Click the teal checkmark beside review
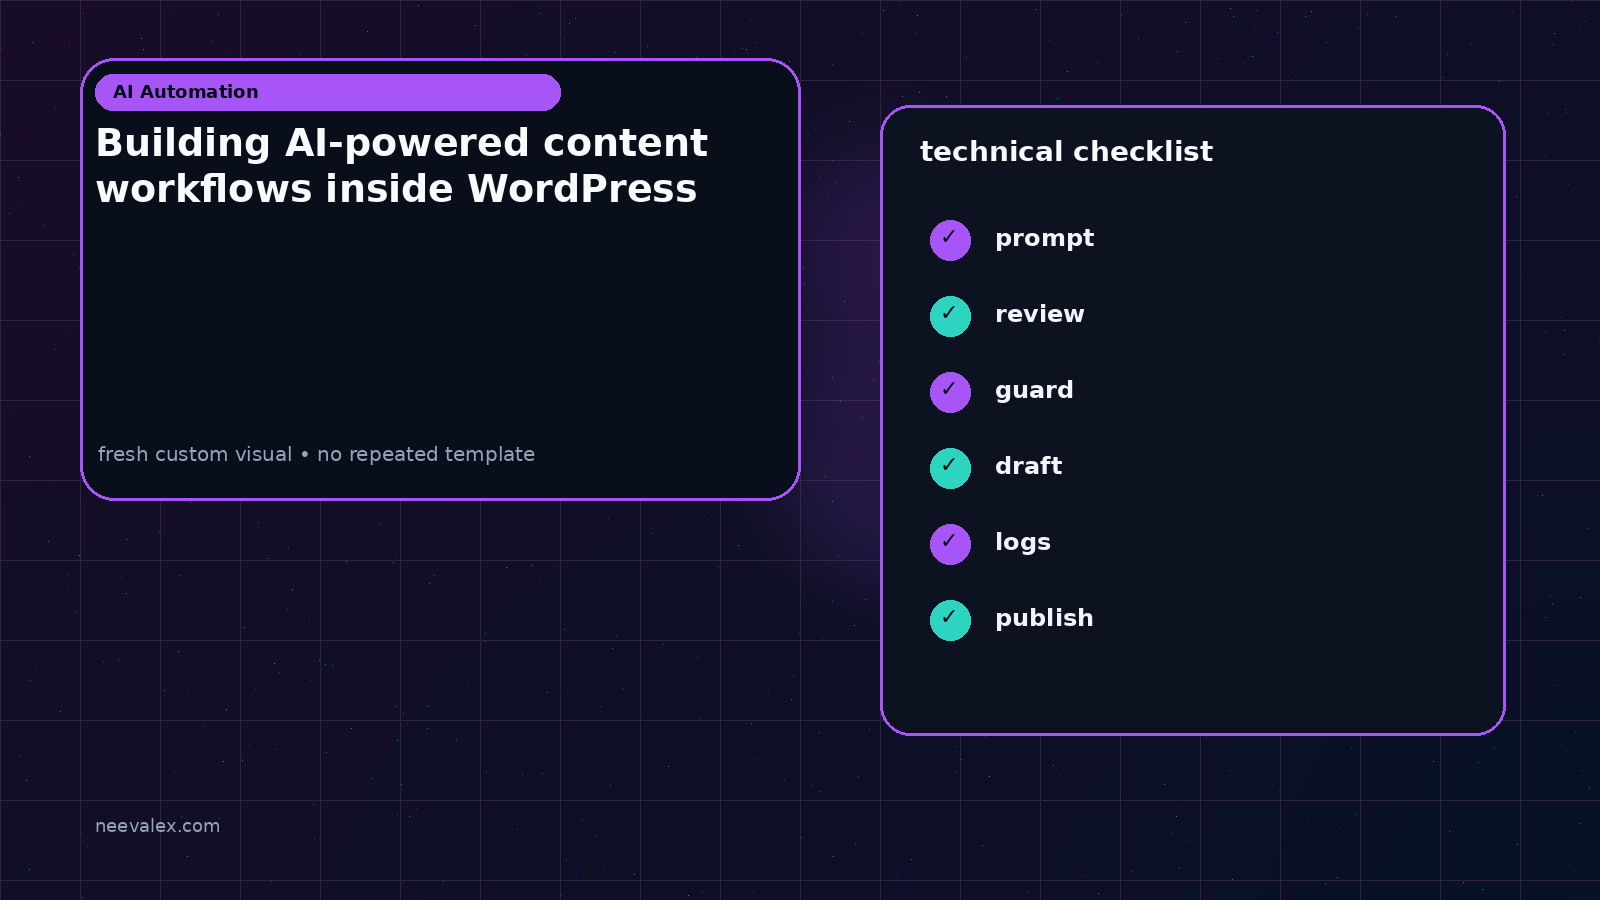1600x900 pixels. (950, 316)
